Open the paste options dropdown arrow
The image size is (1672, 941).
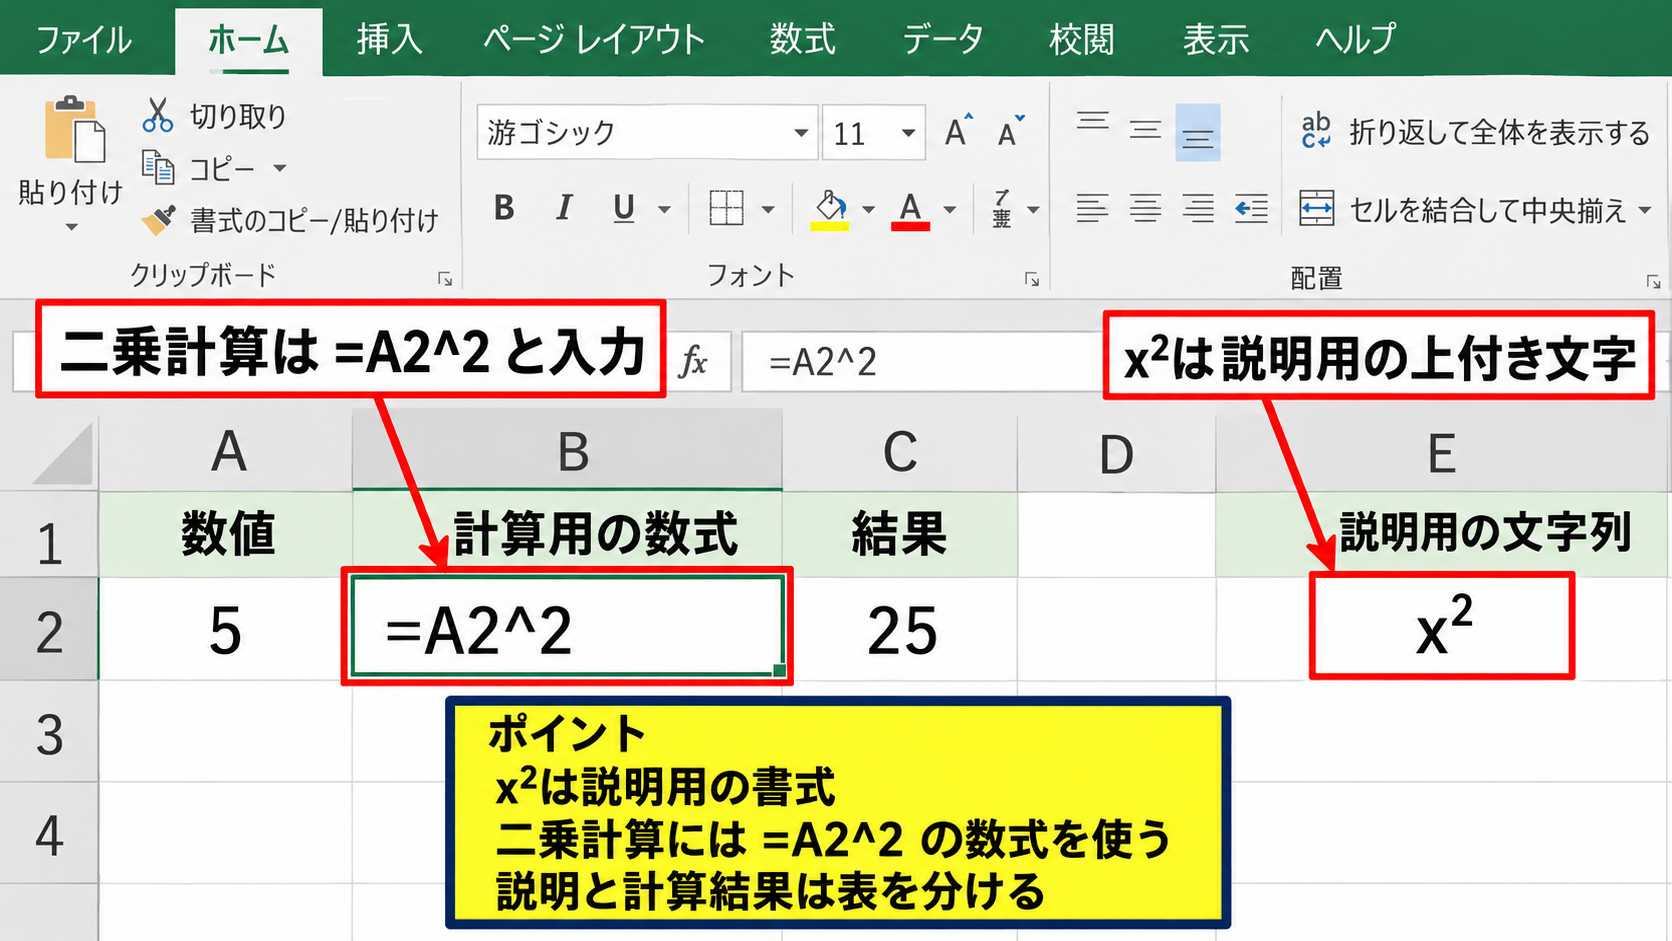[x=71, y=227]
